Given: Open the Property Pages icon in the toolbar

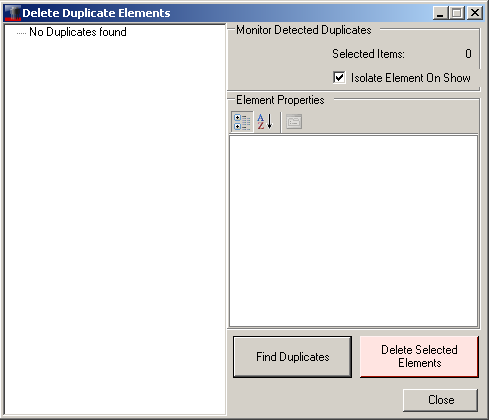Looking at the screenshot, I should (x=294, y=122).
